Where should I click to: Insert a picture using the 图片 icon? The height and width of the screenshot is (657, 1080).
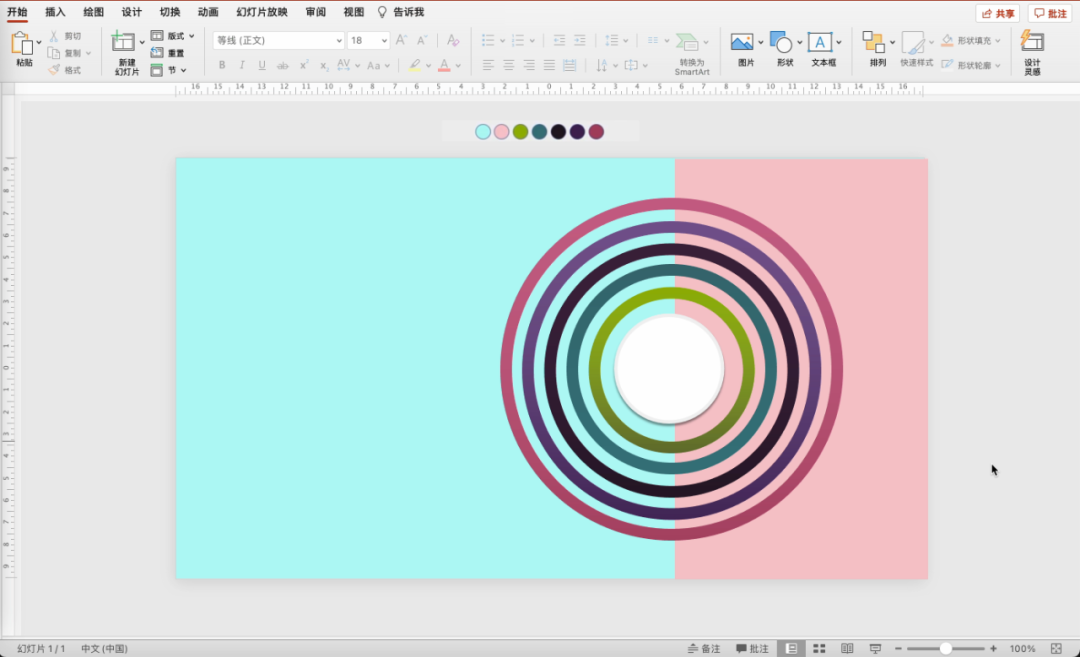click(x=742, y=43)
